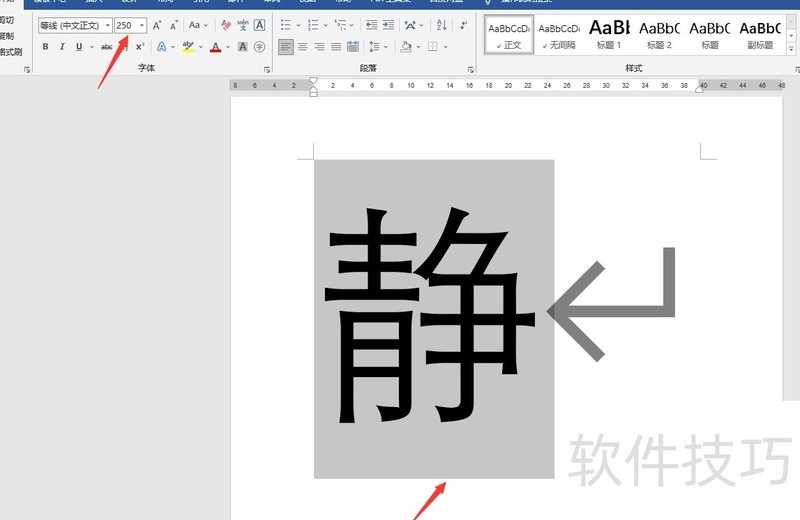800x520 pixels.
Task: Expand highlight color options arrow
Action: 201,47
